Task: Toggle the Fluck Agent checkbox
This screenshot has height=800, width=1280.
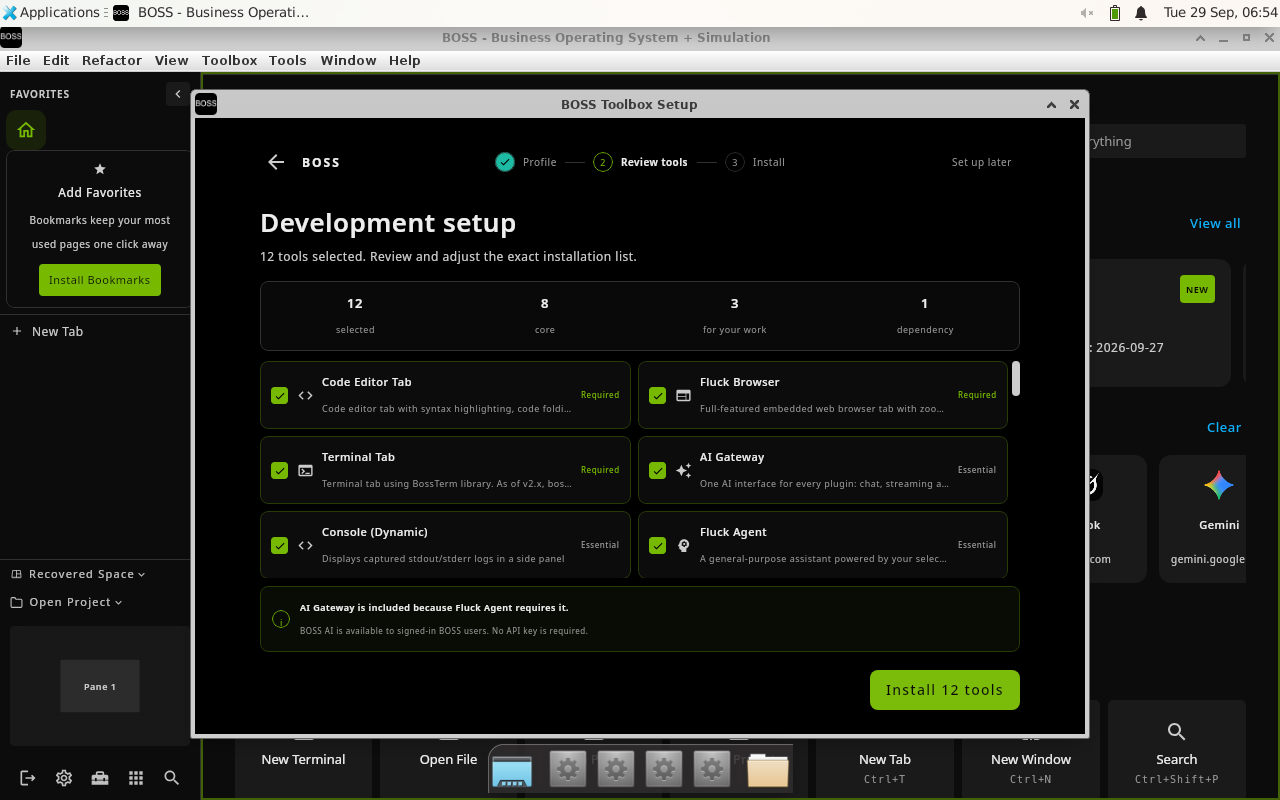Action: (657, 545)
